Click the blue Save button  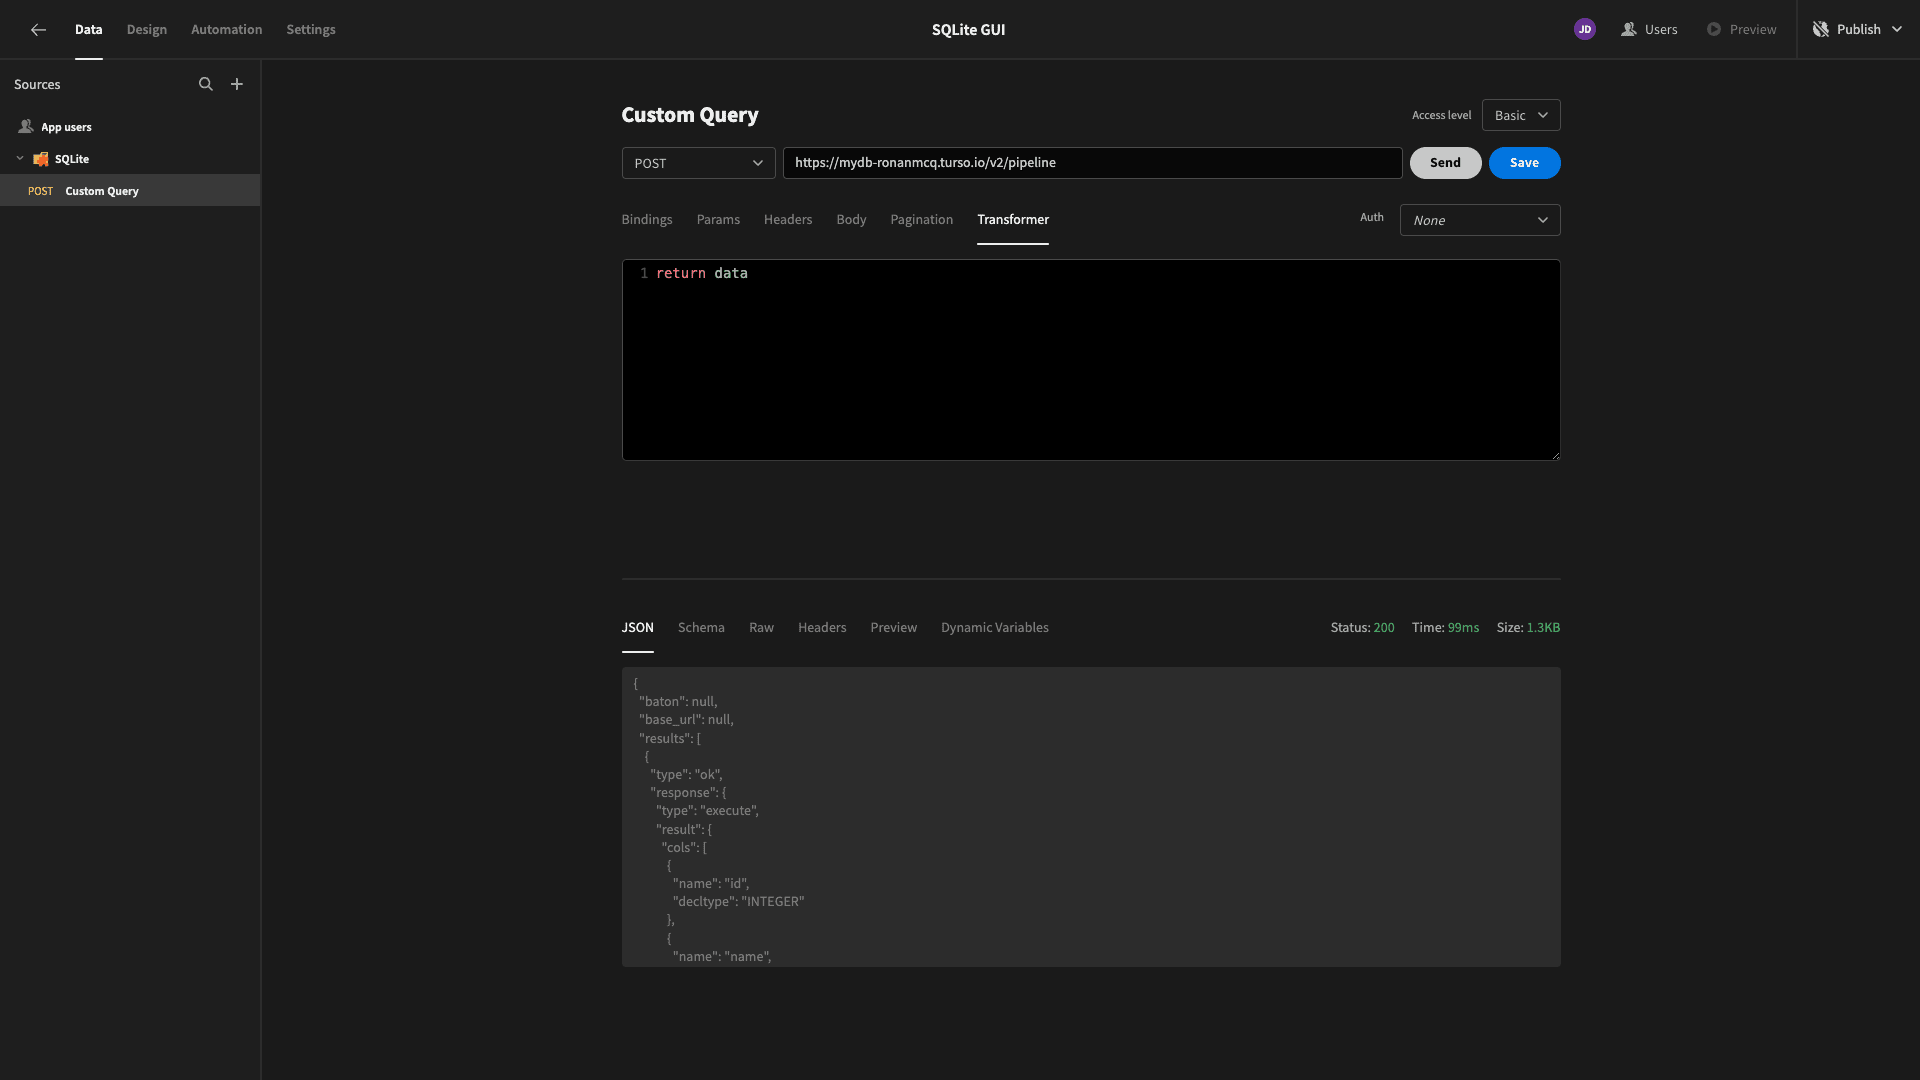pos(1524,163)
